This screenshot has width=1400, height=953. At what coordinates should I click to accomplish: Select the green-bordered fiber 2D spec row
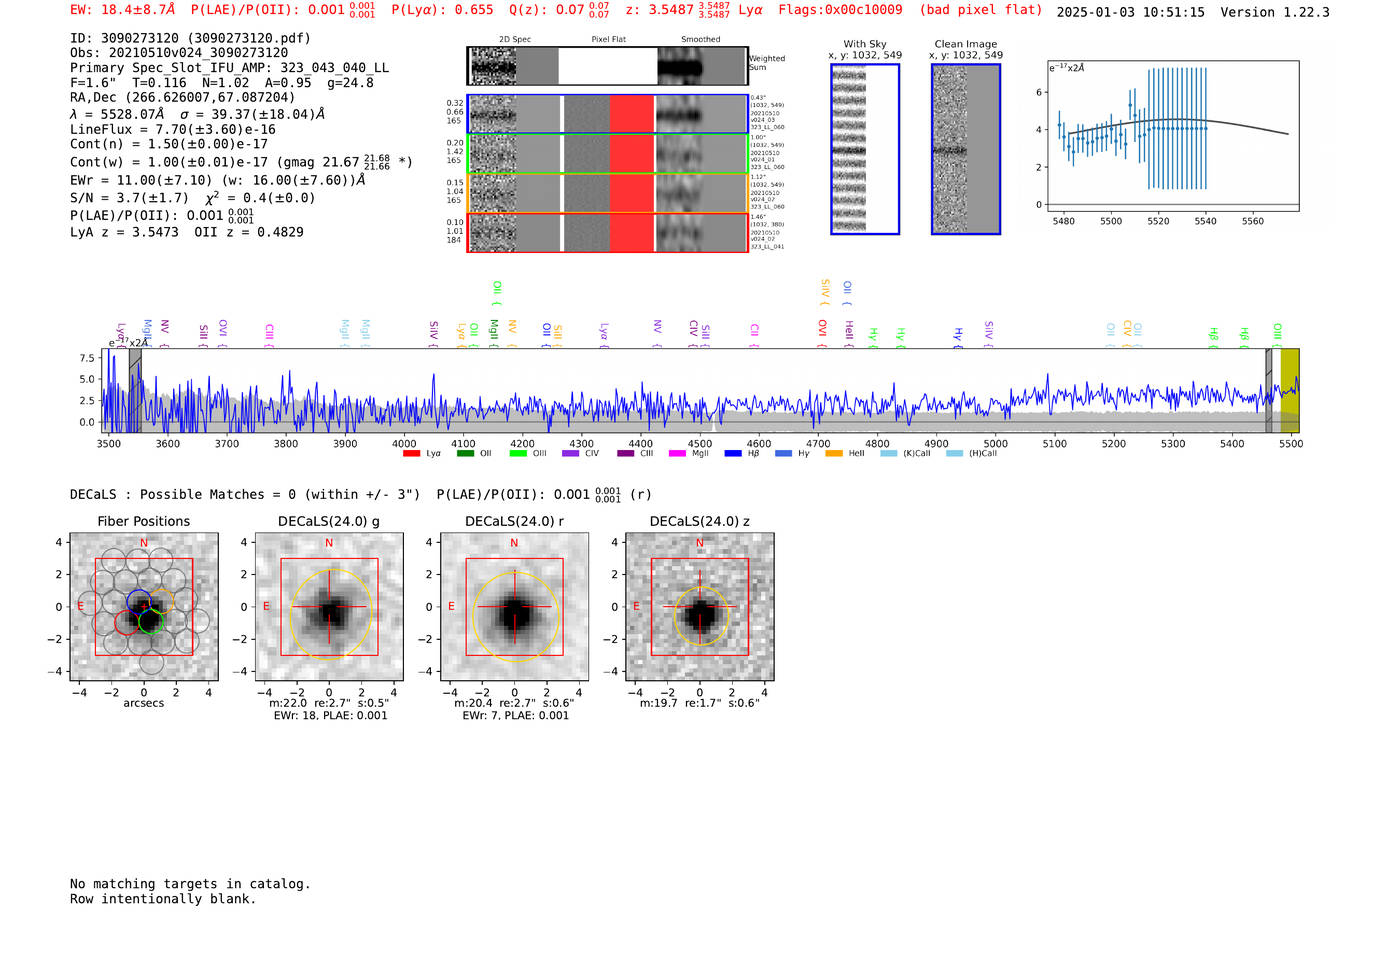(607, 154)
